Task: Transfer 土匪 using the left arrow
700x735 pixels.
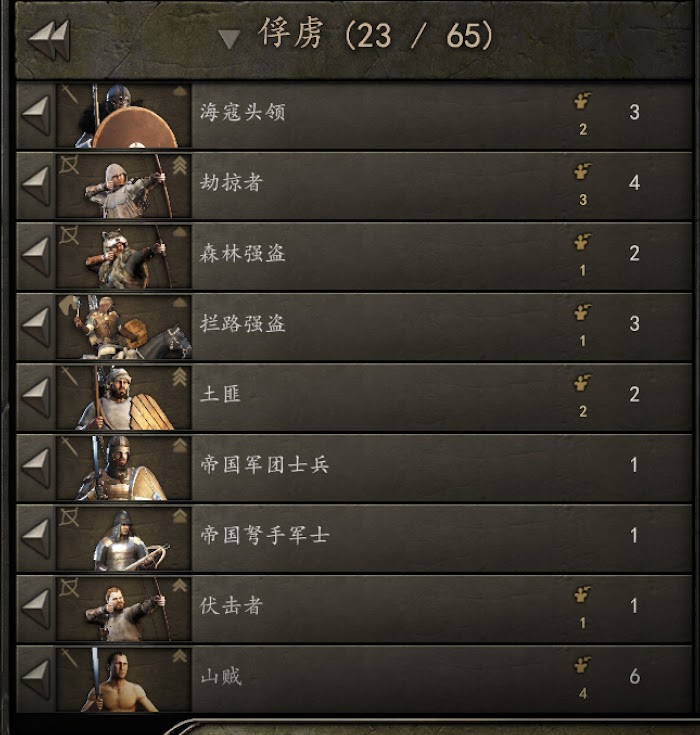Action: click(x=36, y=398)
